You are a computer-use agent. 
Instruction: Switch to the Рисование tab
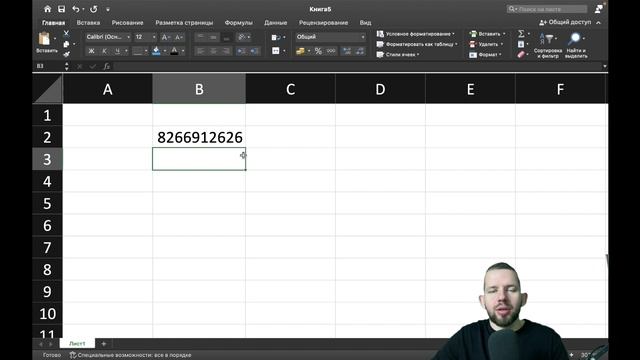pos(127,23)
